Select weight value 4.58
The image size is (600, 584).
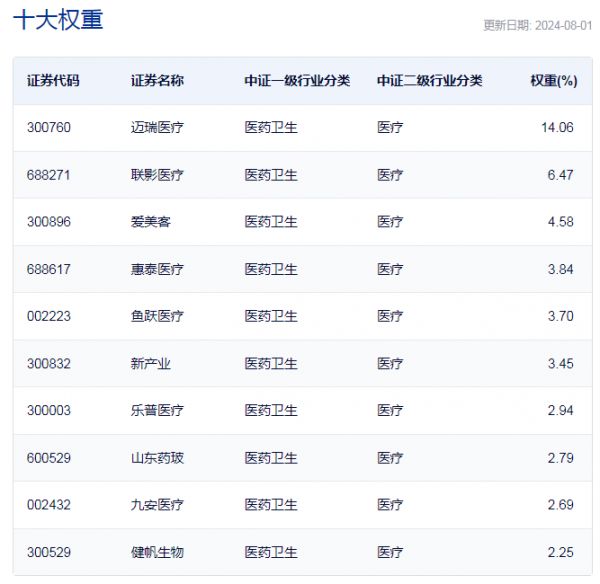[x=560, y=222]
